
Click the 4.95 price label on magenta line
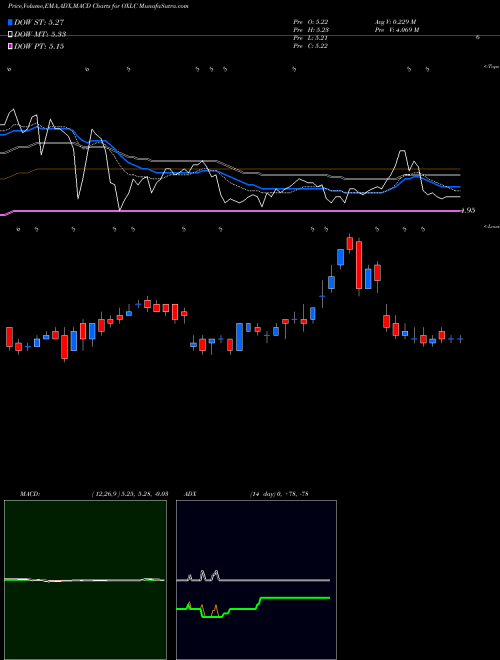coord(468,210)
